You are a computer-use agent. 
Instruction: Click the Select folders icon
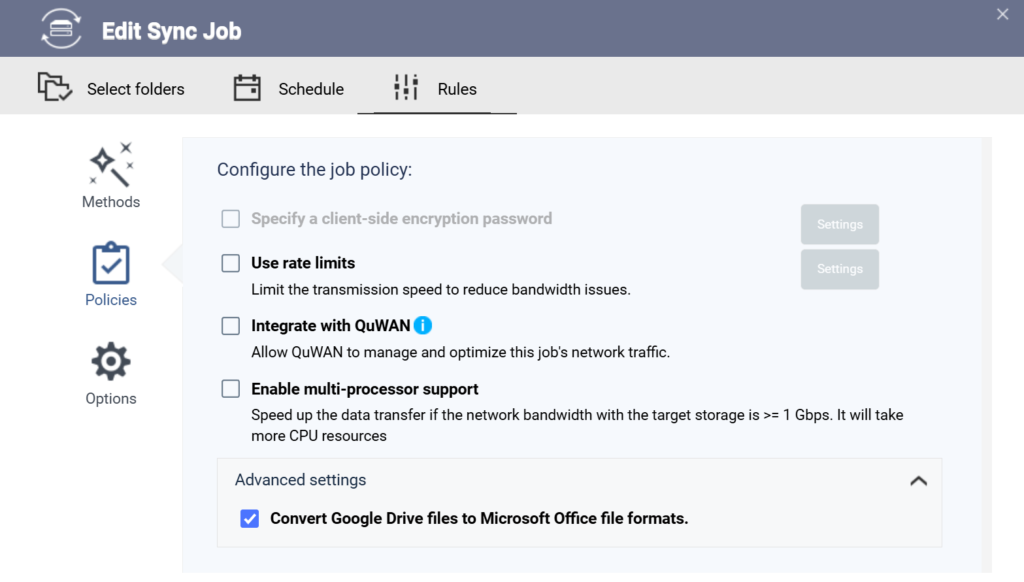tap(55, 87)
